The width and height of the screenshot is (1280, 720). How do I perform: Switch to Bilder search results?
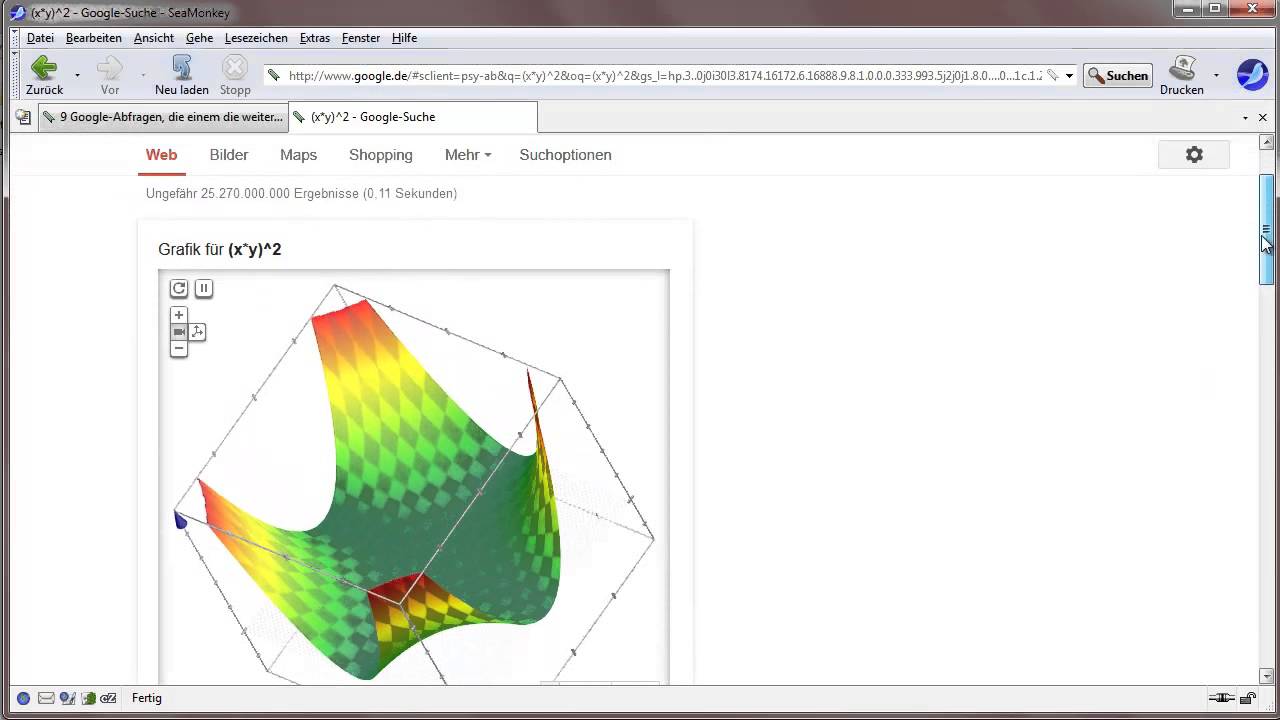pyautogui.click(x=229, y=155)
